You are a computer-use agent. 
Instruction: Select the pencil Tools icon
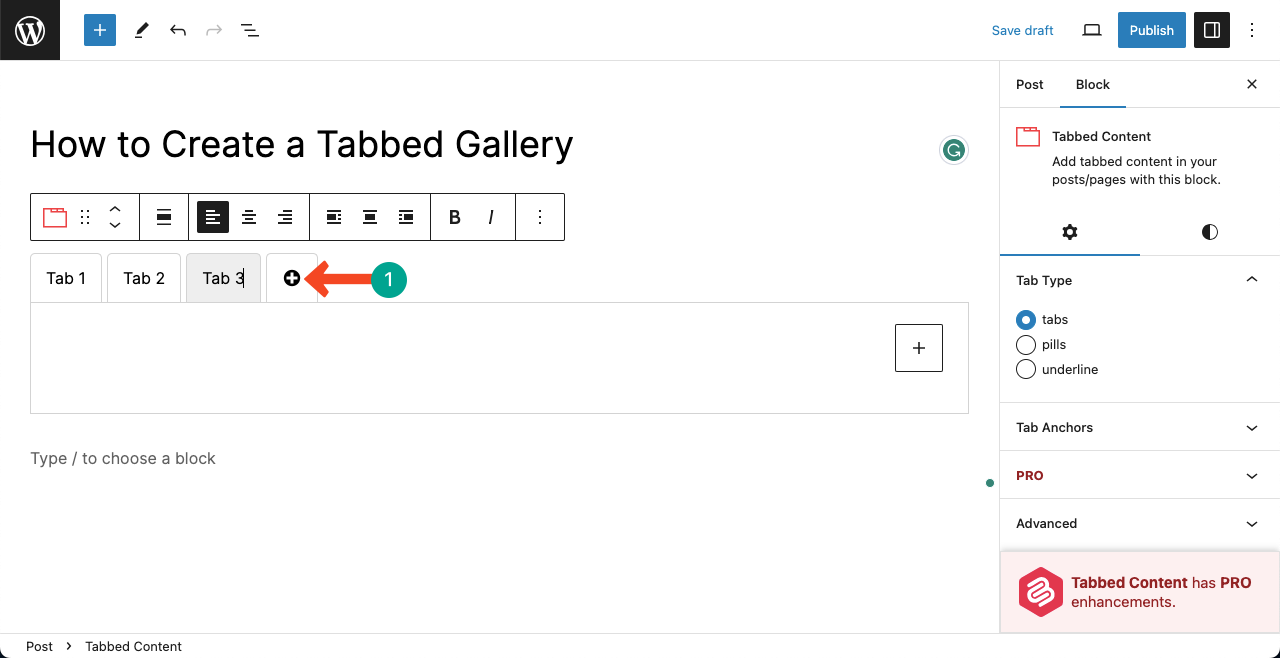tap(141, 30)
